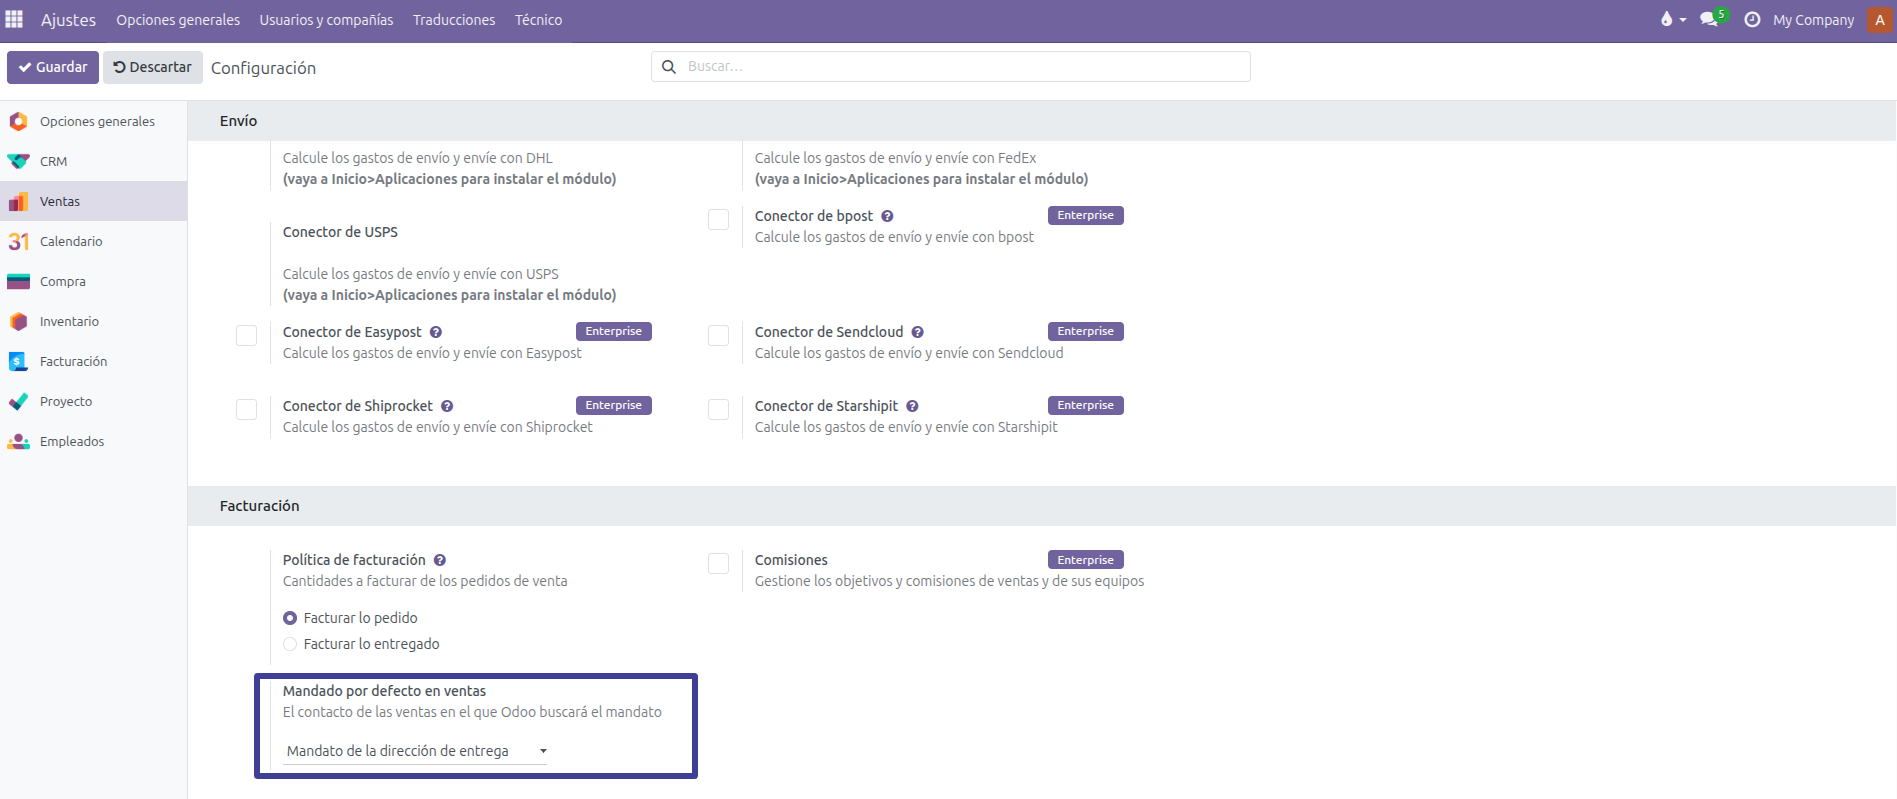
Task: Click the debug droplet icon
Action: (1666, 20)
